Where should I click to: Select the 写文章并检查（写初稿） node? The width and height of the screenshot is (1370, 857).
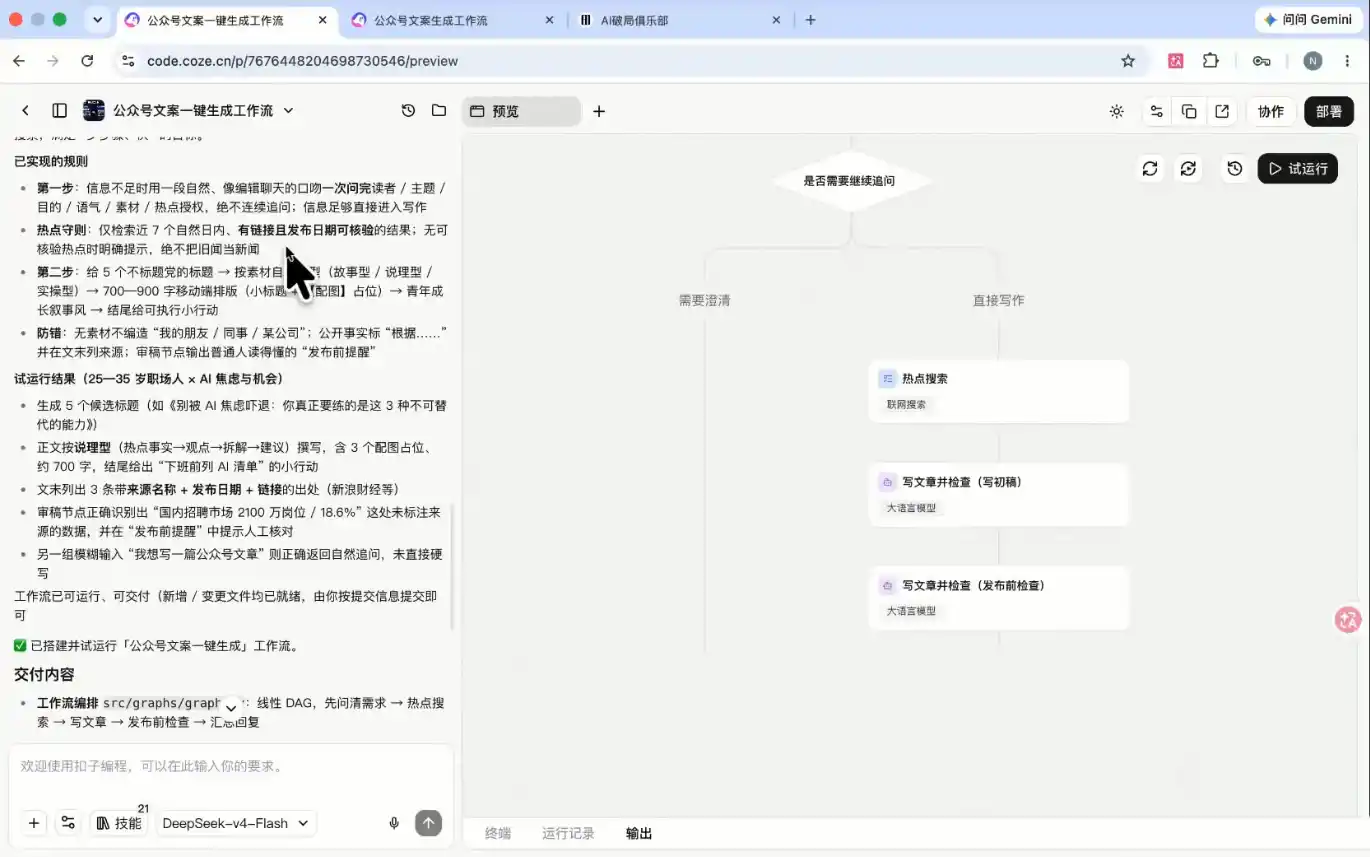pos(999,494)
